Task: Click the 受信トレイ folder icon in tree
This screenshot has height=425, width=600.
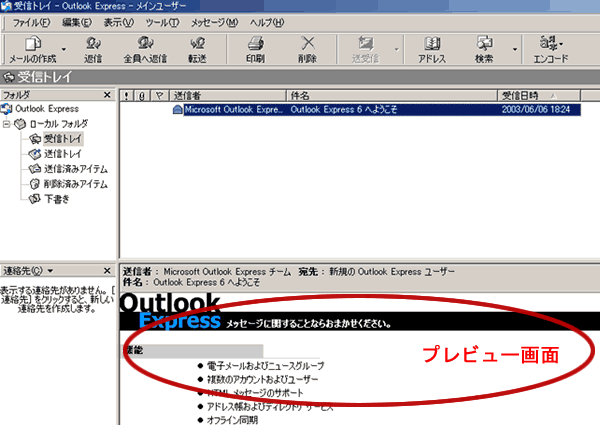Action: click(35, 138)
